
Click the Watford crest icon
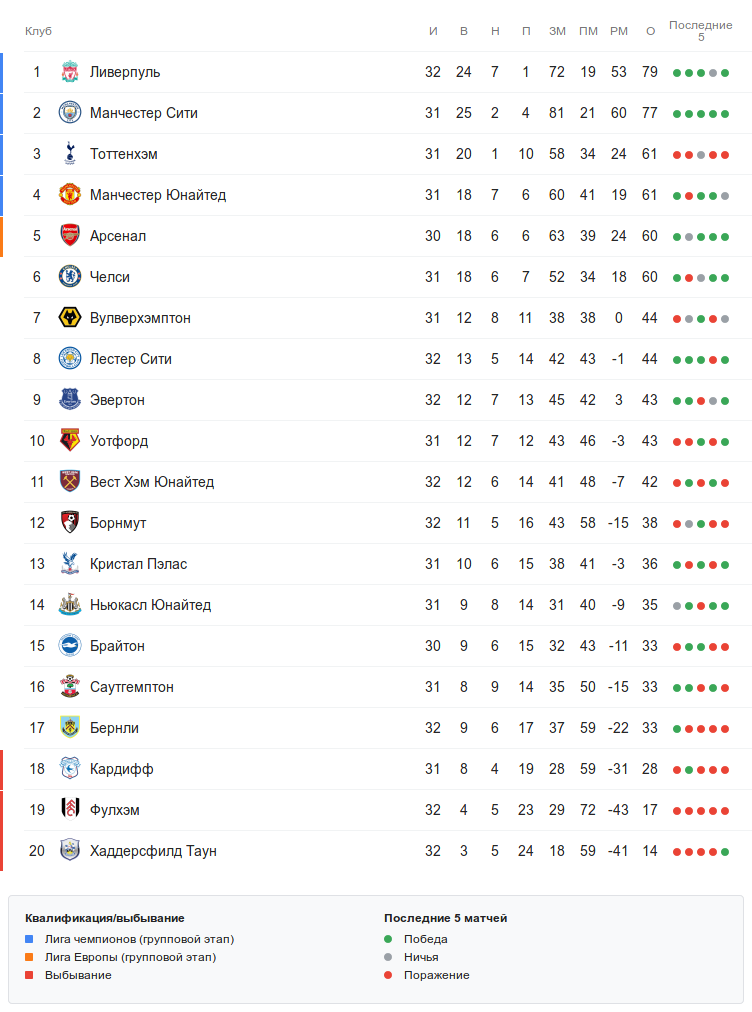[x=69, y=441]
